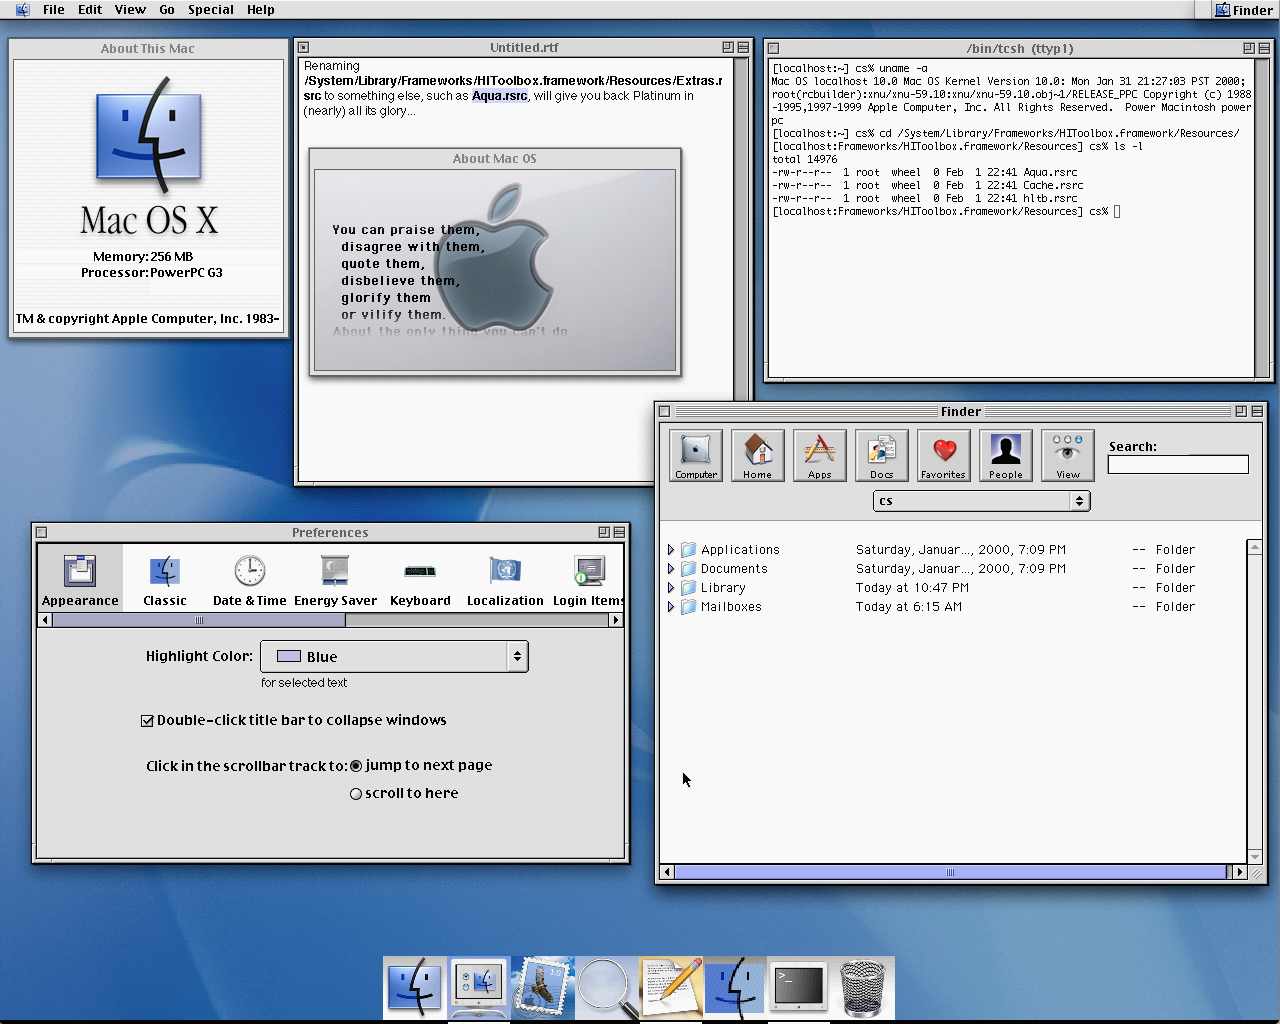
Task: Open Favorites heart icon in Finder
Action: pos(943,455)
